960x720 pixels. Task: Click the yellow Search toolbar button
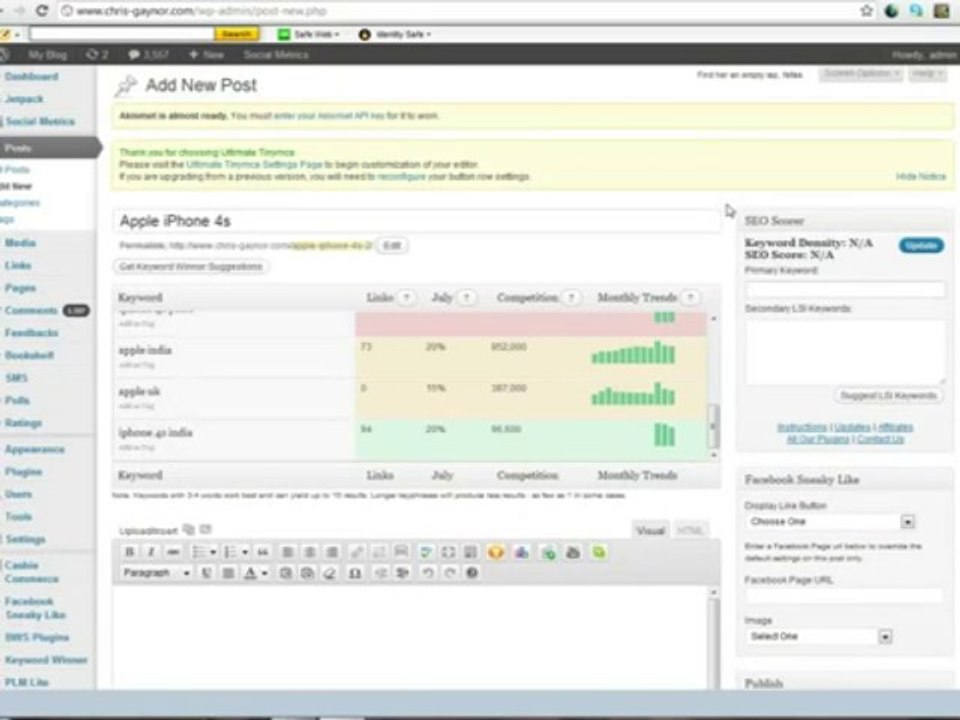click(236, 34)
